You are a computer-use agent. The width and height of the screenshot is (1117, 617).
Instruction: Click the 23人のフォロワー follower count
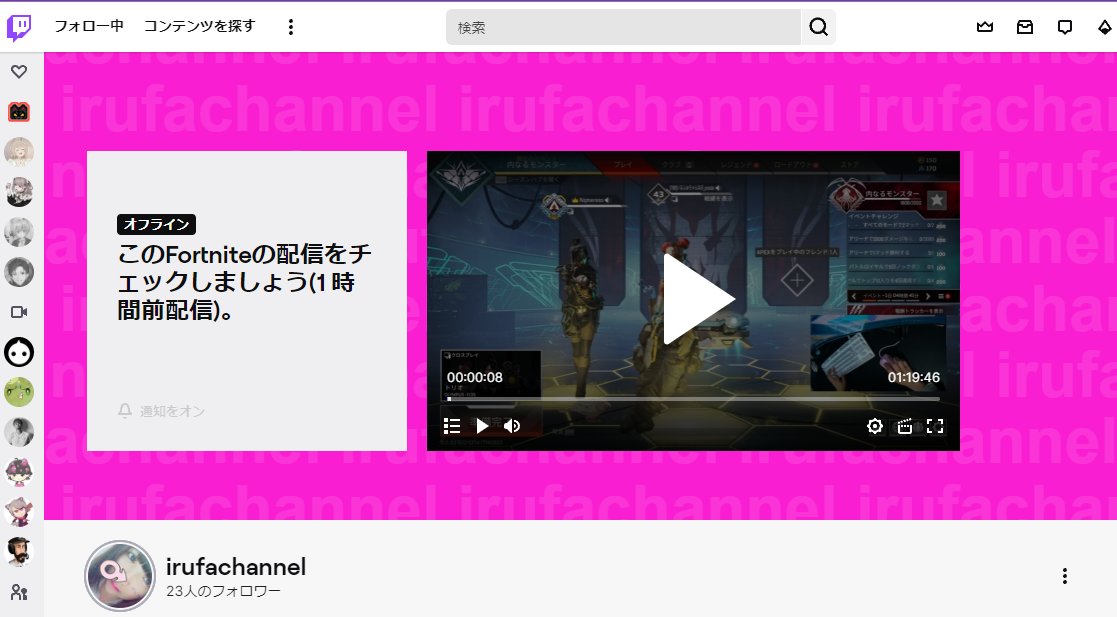pyautogui.click(x=224, y=591)
